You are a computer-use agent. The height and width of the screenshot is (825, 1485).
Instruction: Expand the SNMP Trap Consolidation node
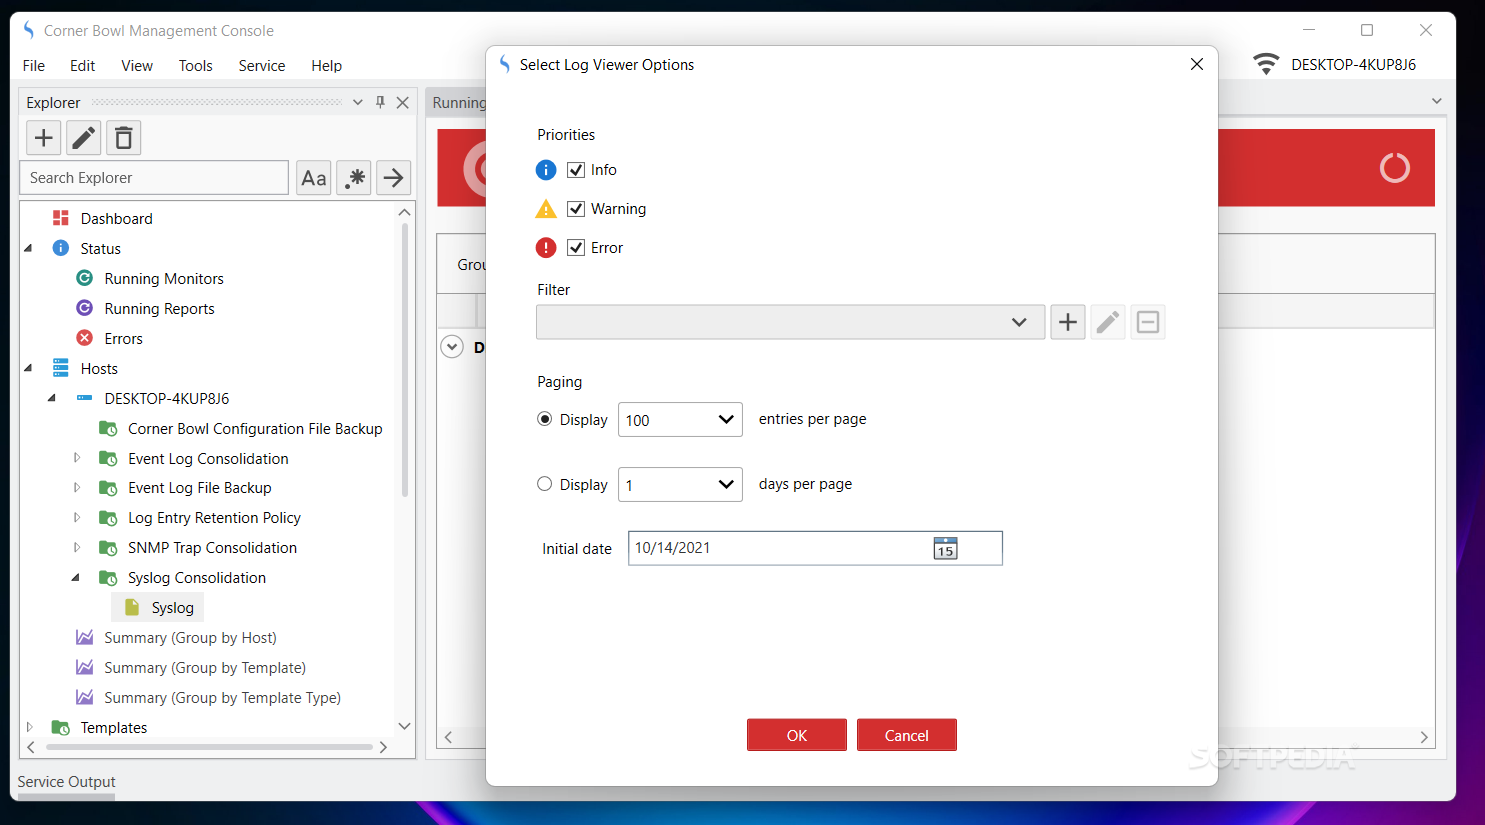tap(76, 547)
